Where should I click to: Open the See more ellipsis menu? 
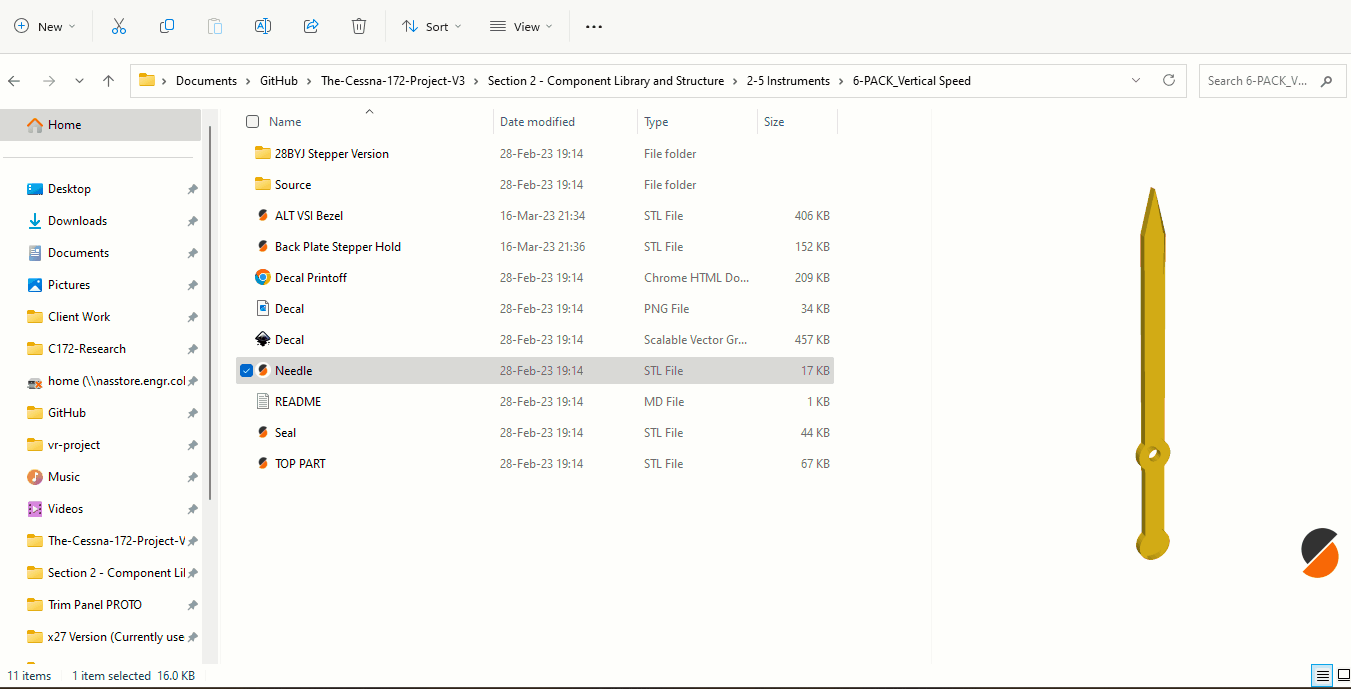pyautogui.click(x=594, y=27)
